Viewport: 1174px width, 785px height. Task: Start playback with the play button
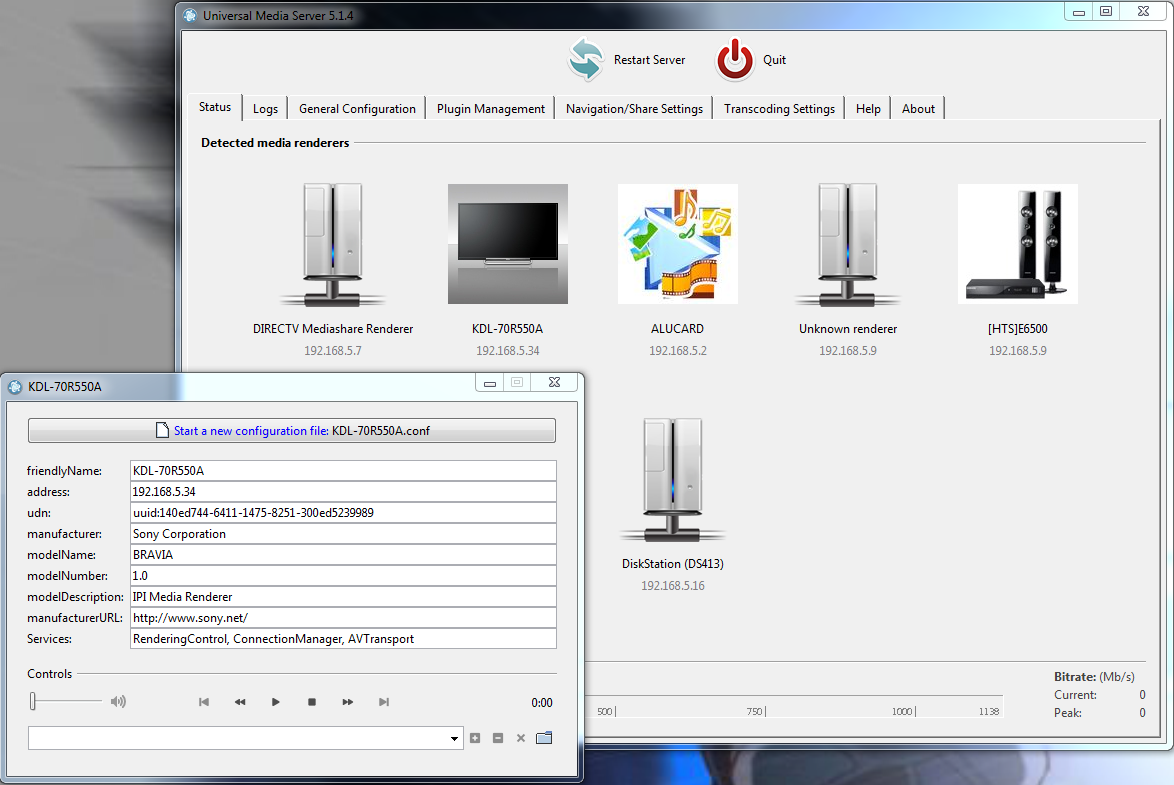click(276, 702)
